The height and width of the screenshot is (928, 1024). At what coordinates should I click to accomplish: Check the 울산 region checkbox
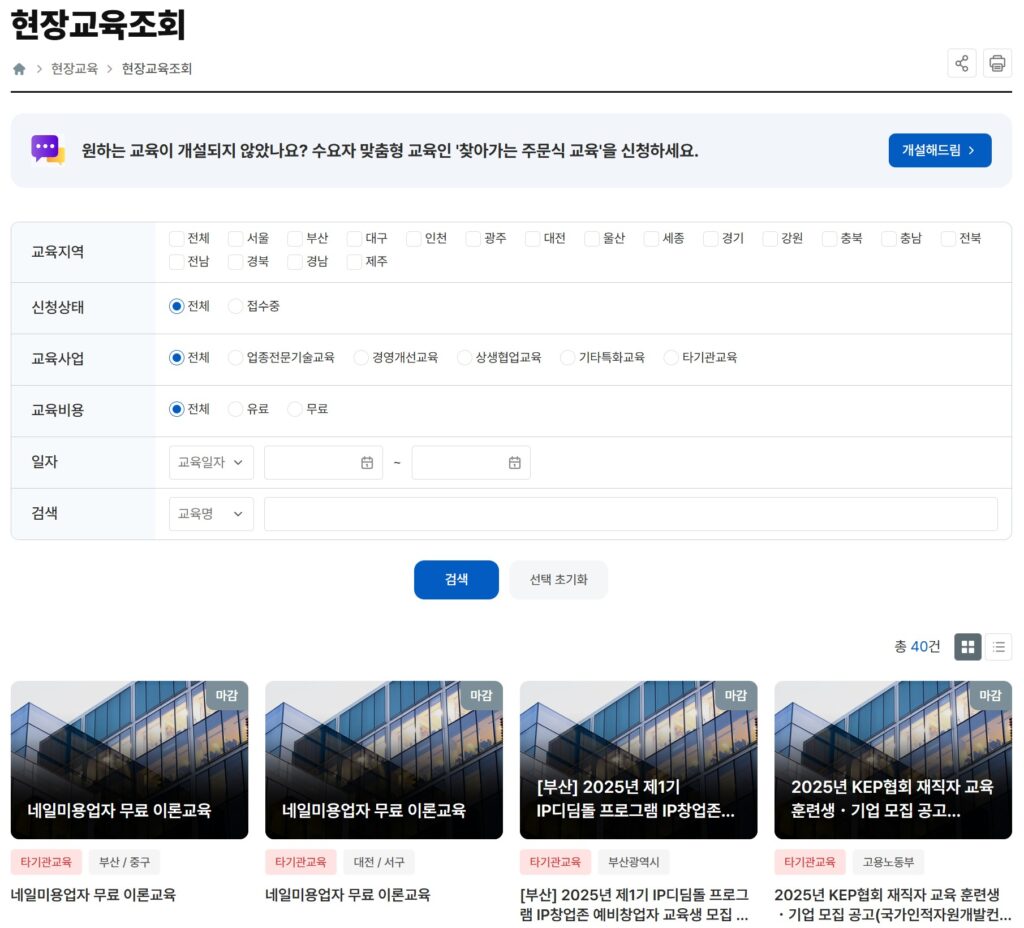tap(592, 238)
